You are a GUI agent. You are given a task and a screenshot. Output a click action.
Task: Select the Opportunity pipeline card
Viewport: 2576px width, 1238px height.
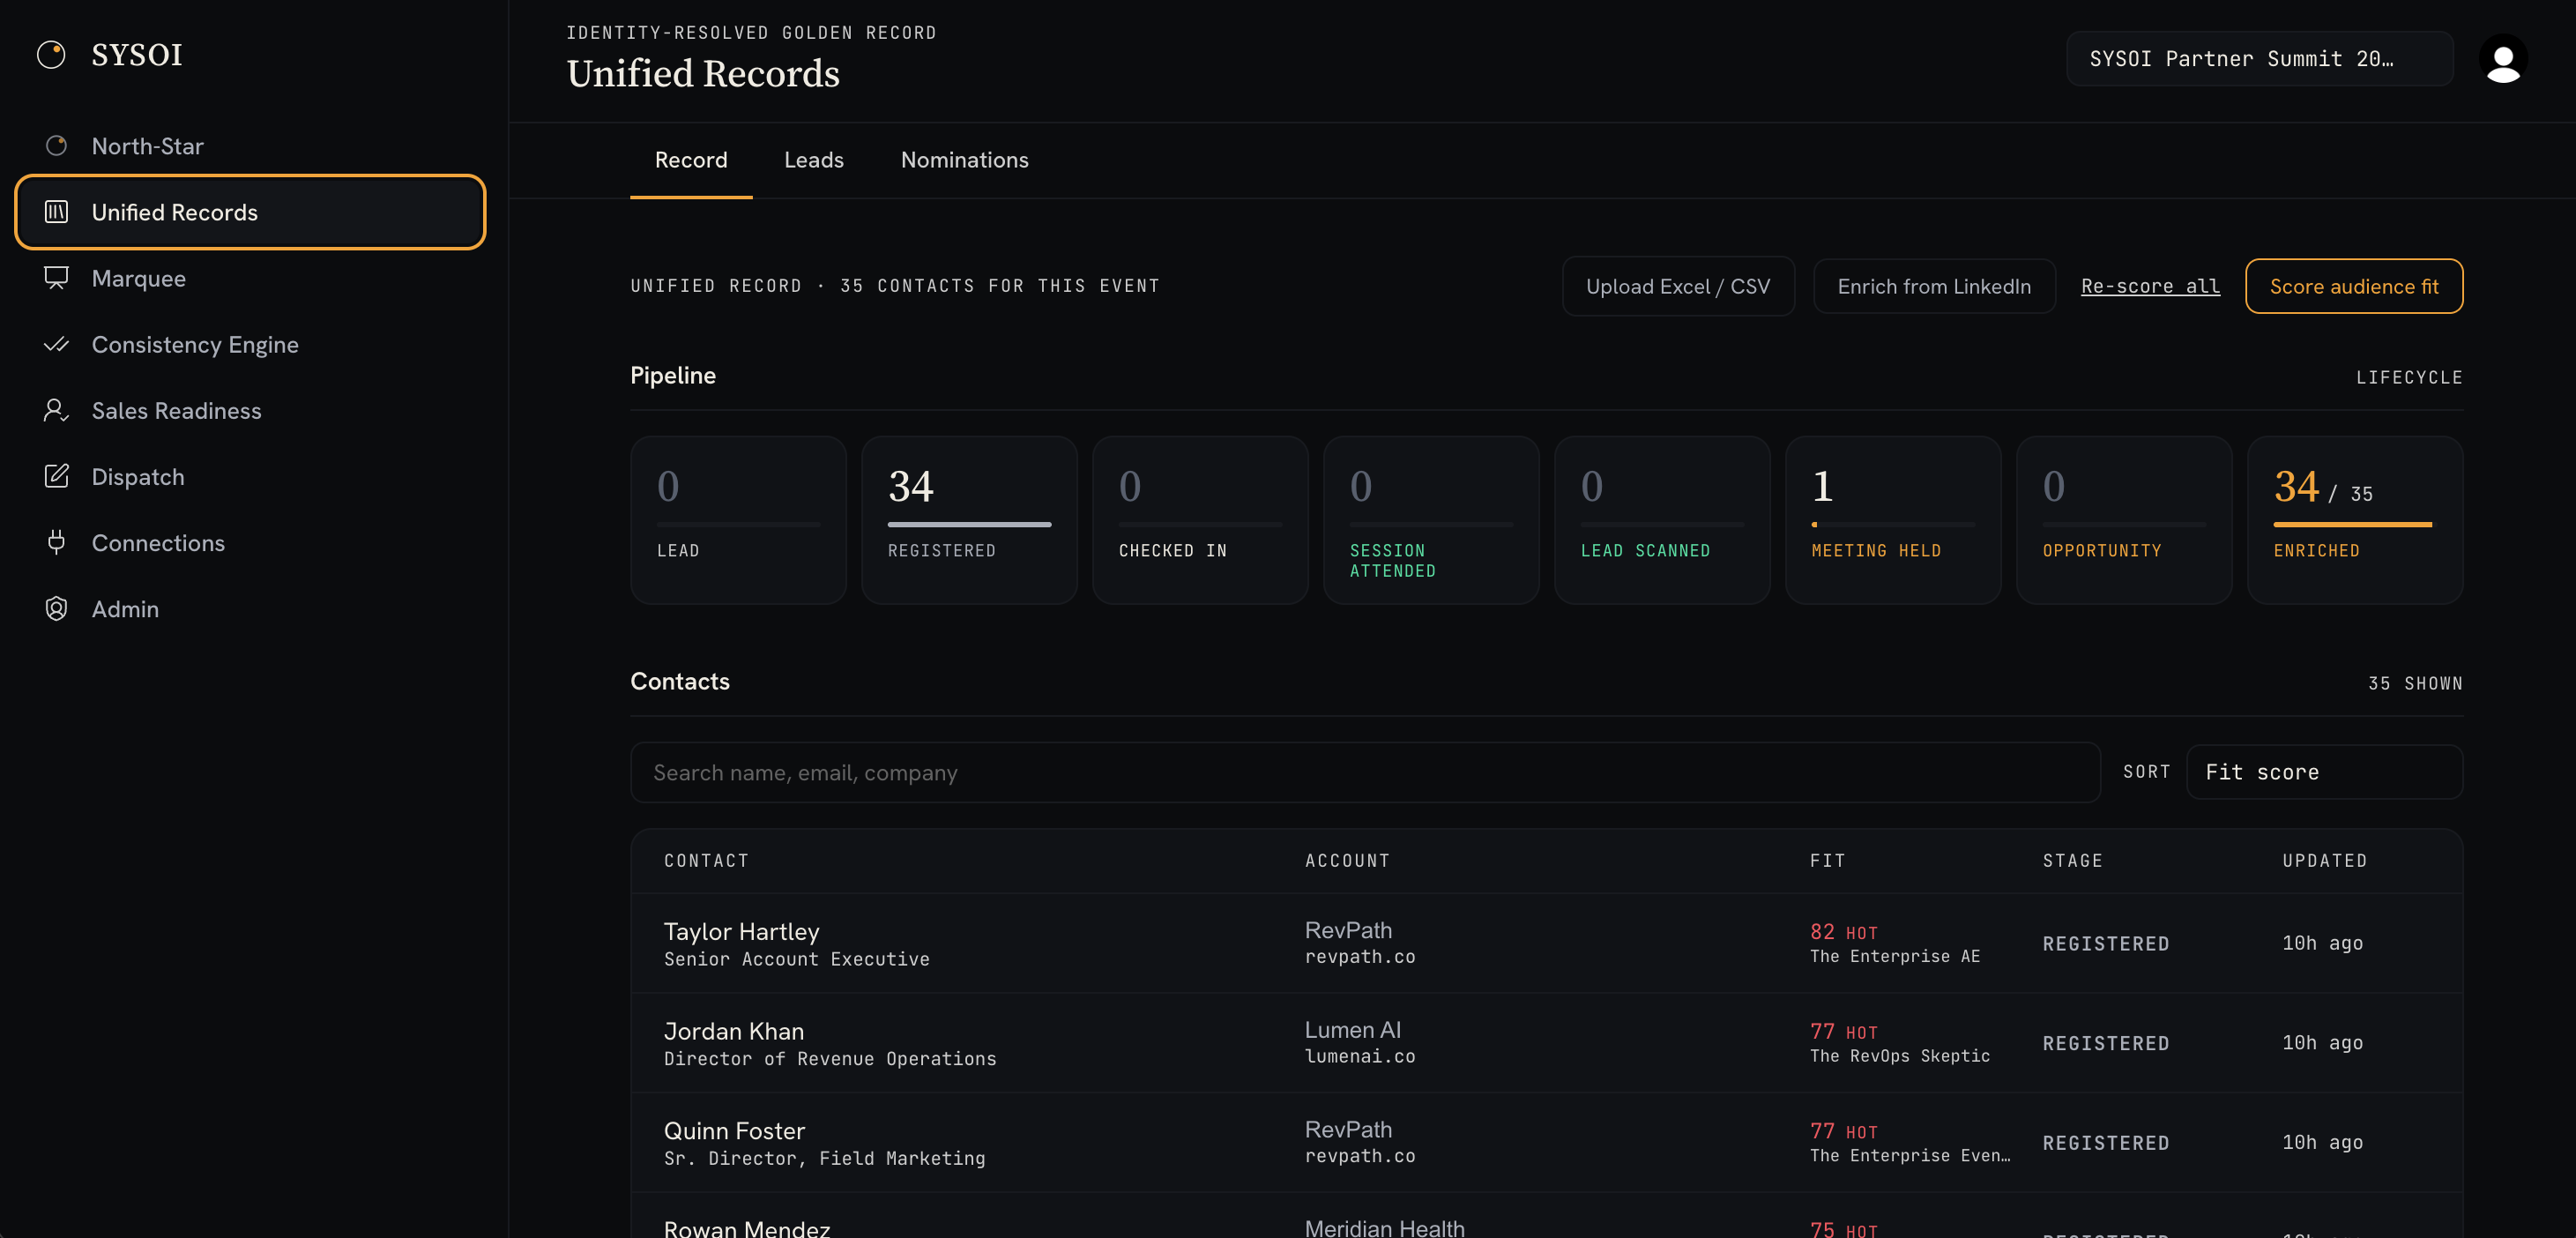click(x=2124, y=519)
